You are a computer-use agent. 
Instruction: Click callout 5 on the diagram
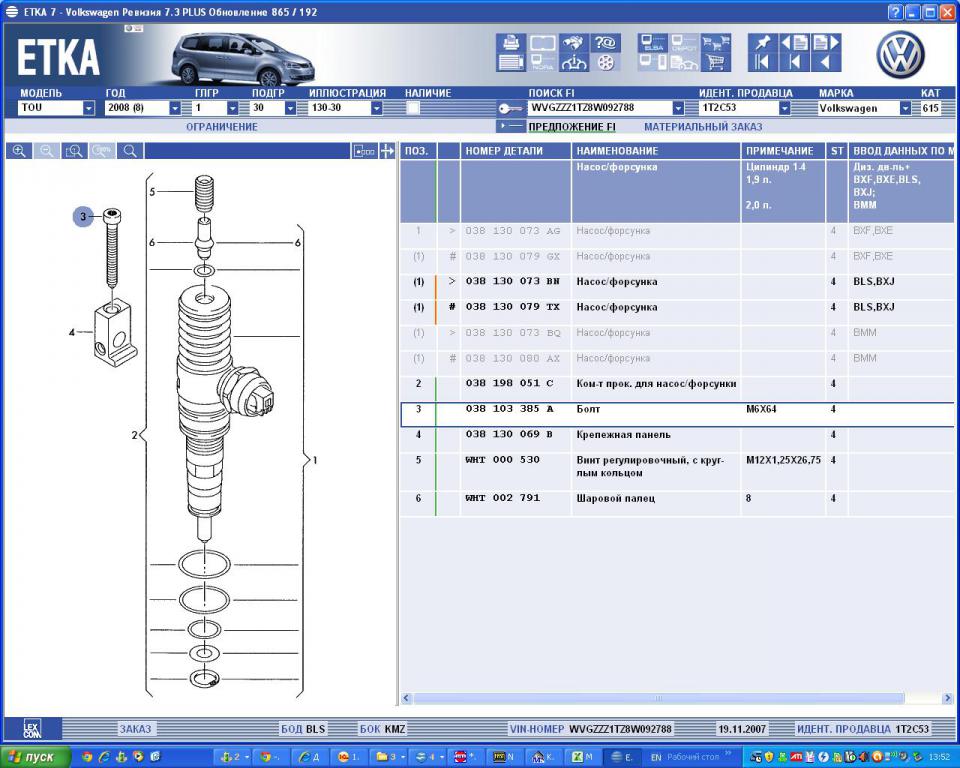pyautogui.click(x=152, y=192)
